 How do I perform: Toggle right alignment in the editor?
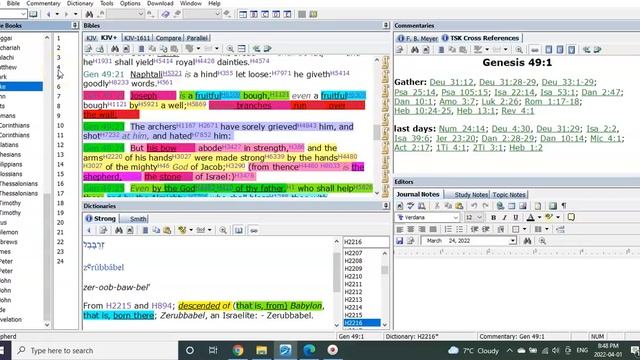click(422, 229)
